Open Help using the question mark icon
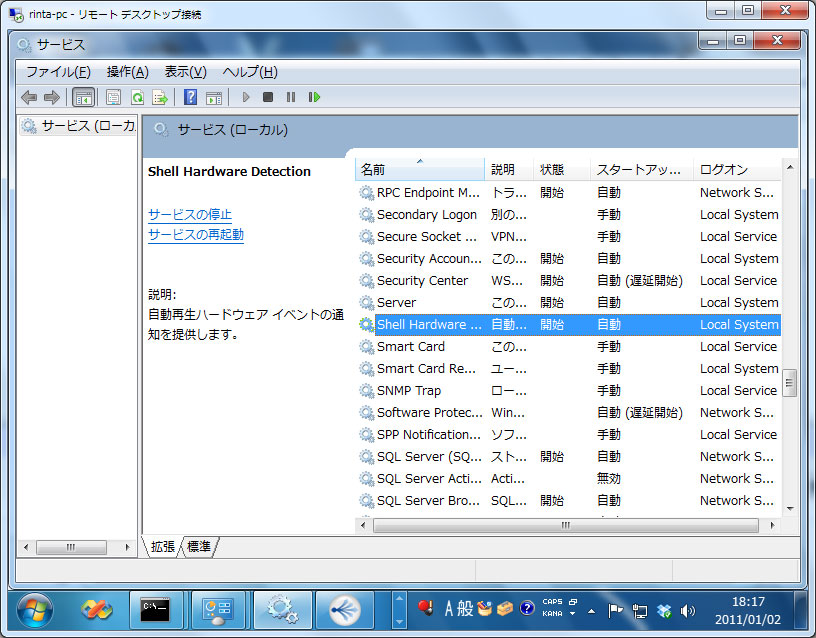This screenshot has height=638, width=816. click(x=191, y=97)
